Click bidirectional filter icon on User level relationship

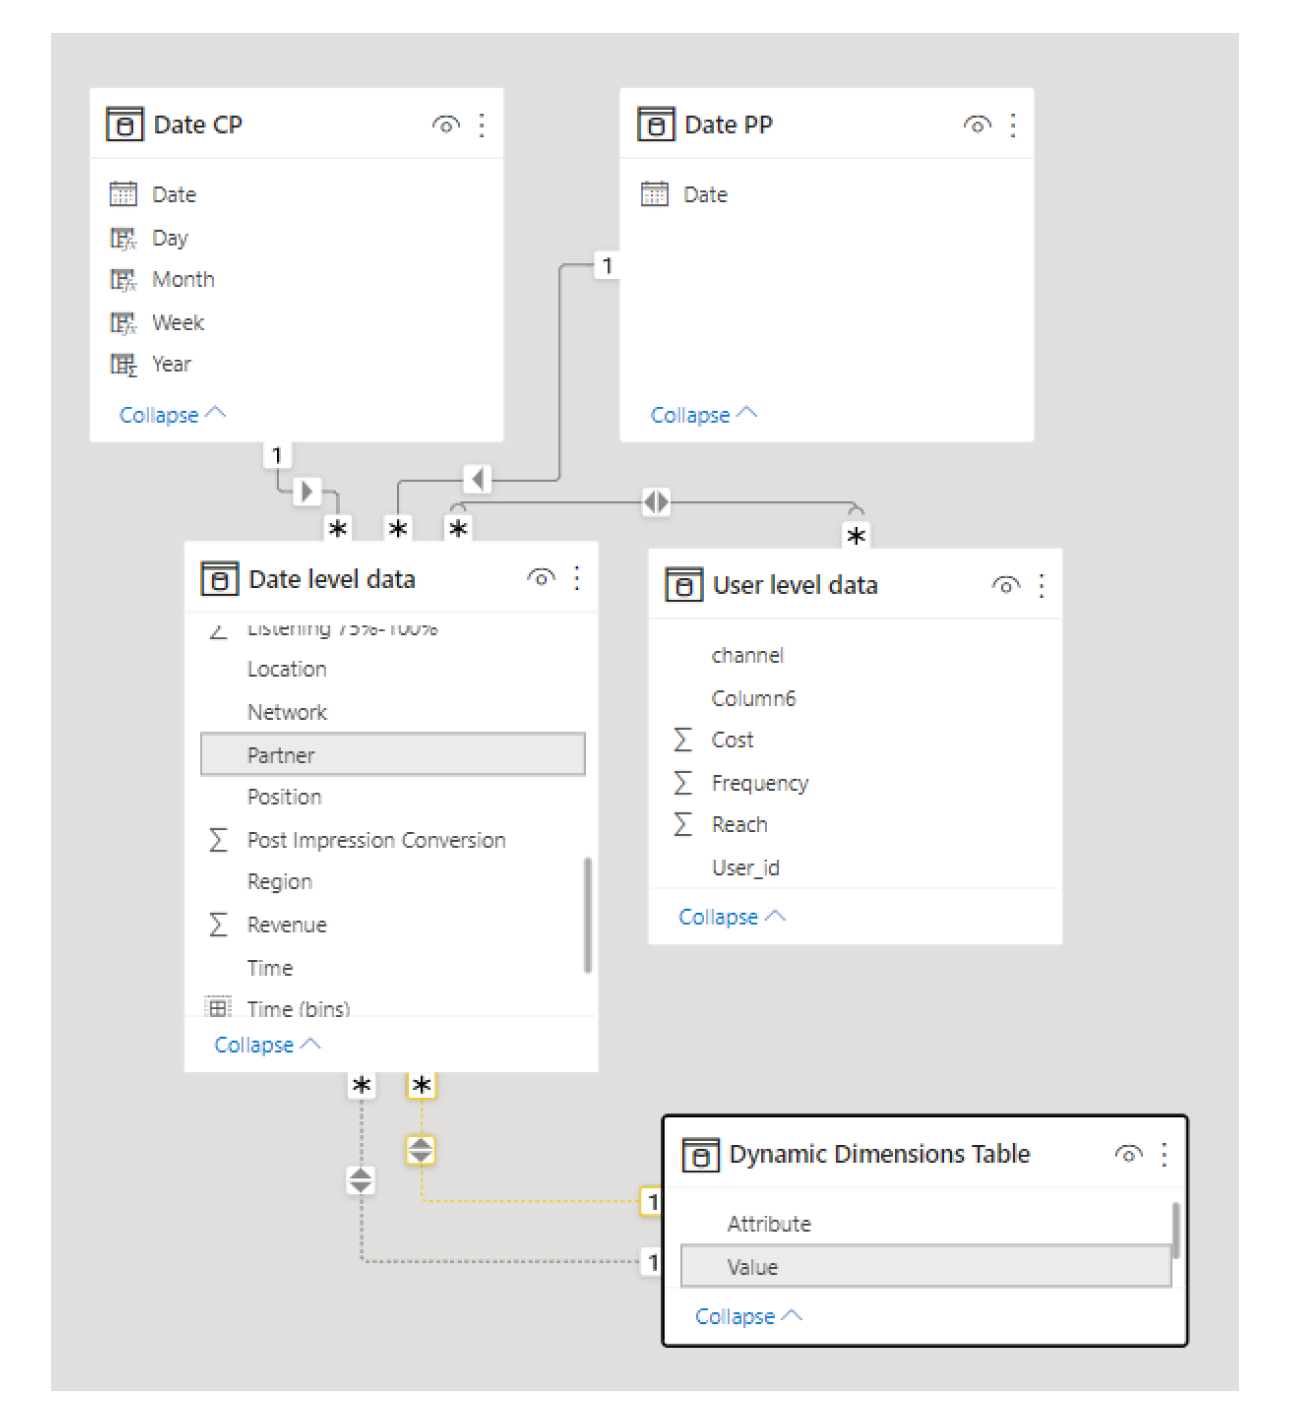tap(656, 501)
